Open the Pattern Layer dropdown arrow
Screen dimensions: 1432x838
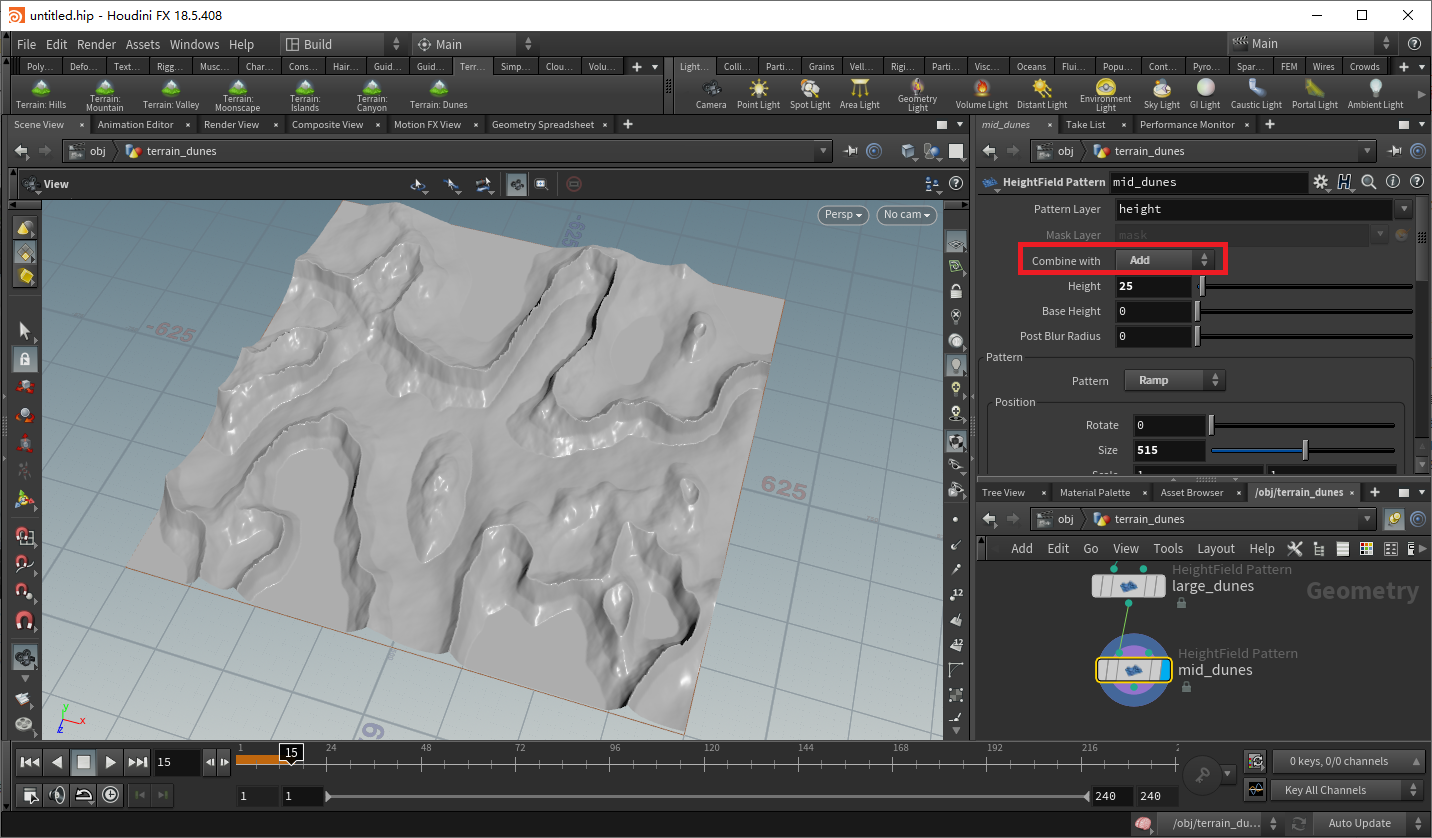click(x=1404, y=209)
